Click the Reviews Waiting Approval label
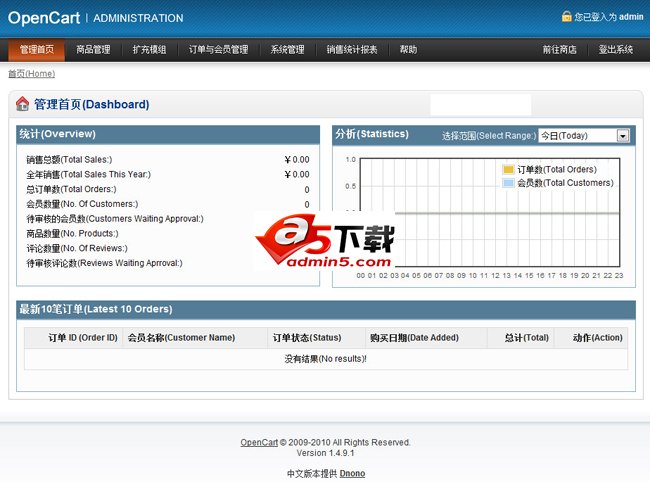650x482 pixels. [104, 263]
